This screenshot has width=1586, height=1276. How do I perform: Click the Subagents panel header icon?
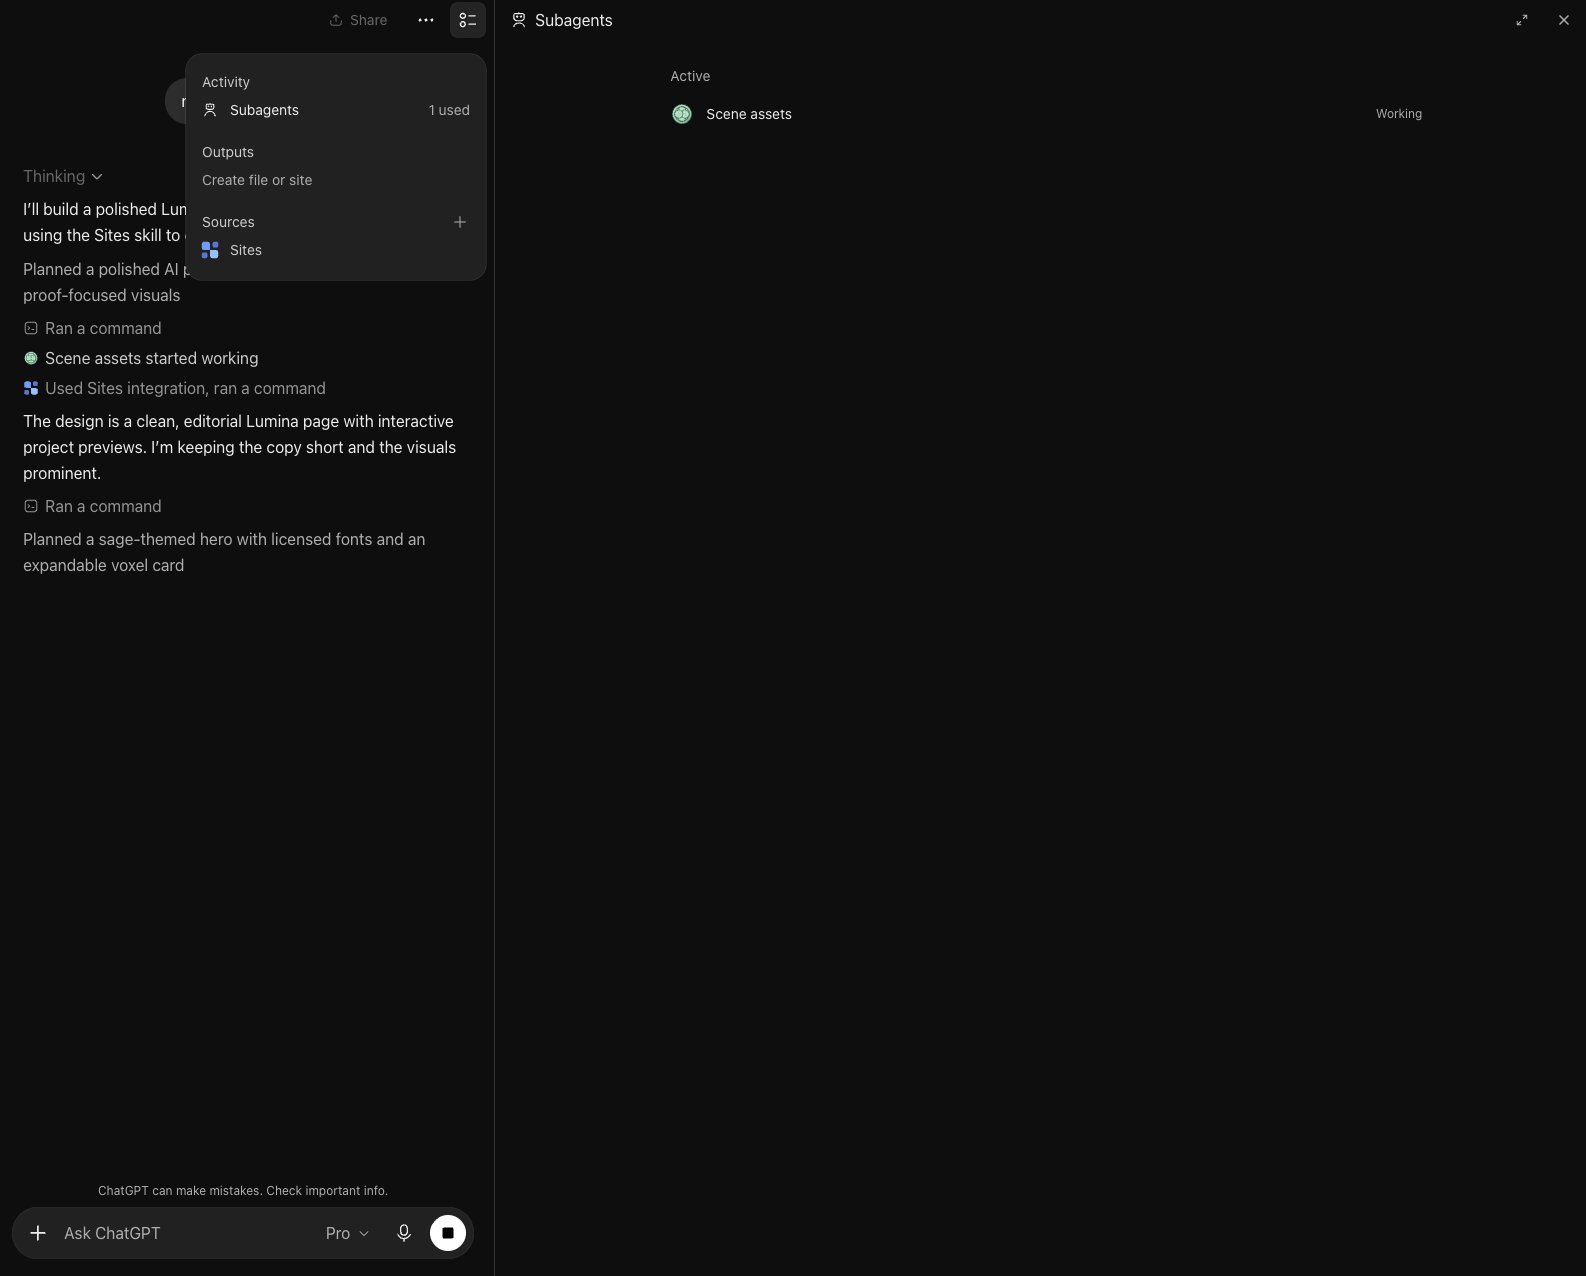point(519,20)
